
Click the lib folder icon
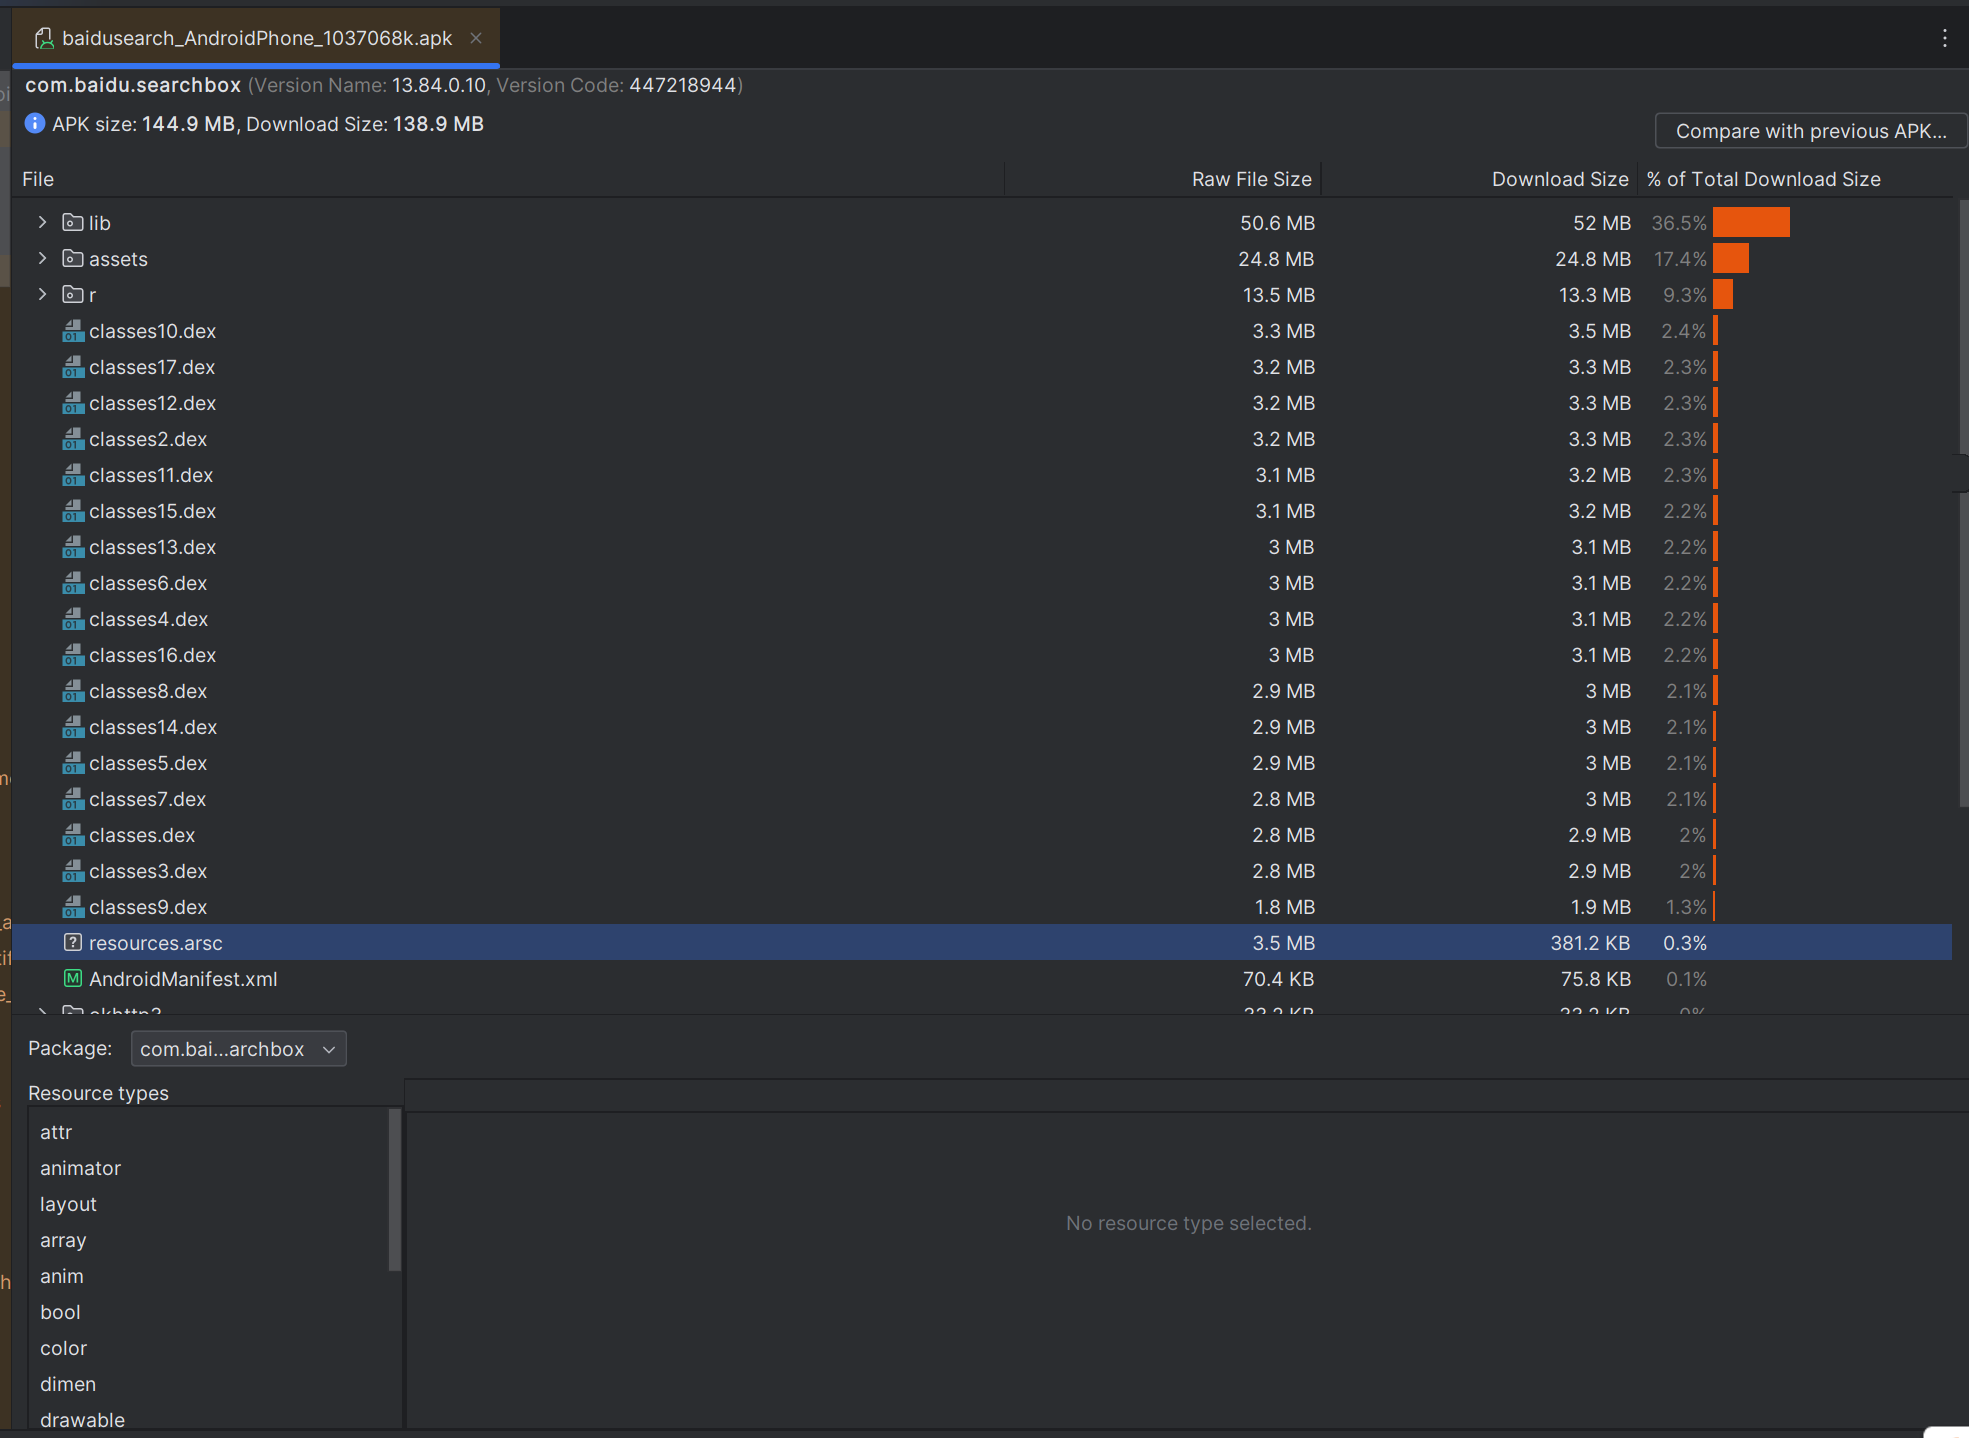click(x=73, y=223)
